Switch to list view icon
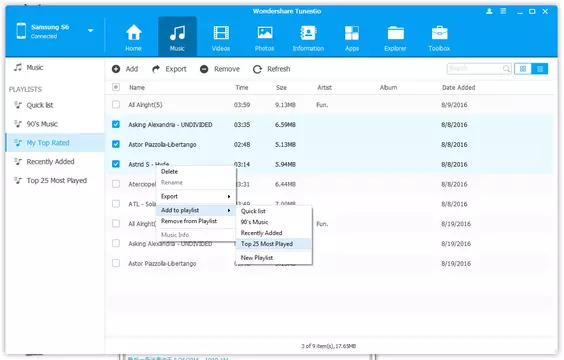 (540, 69)
